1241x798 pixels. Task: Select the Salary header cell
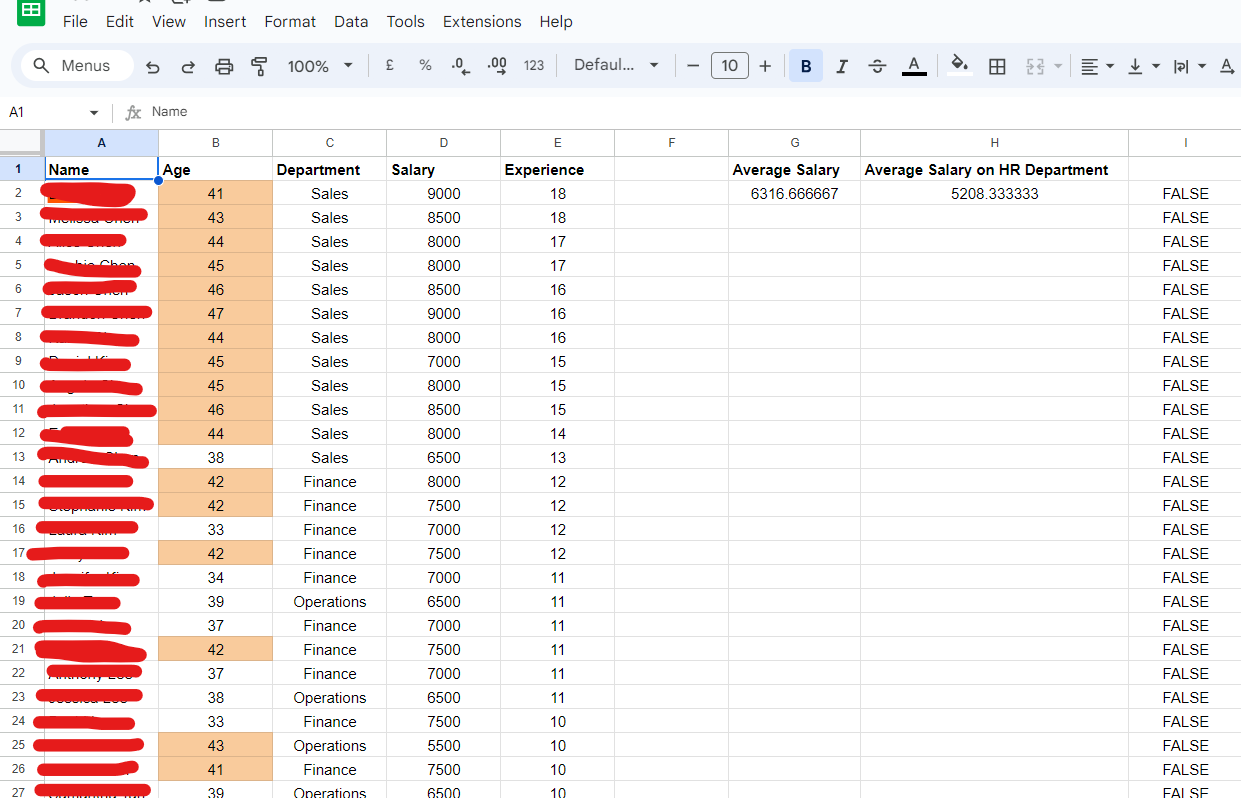click(443, 169)
